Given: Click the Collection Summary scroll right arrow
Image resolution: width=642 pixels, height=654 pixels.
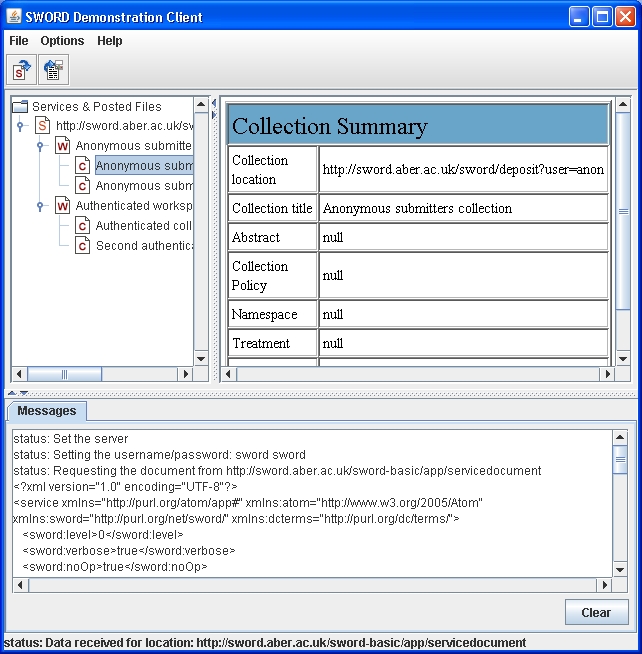Looking at the screenshot, I should pyautogui.click(x=606, y=374).
